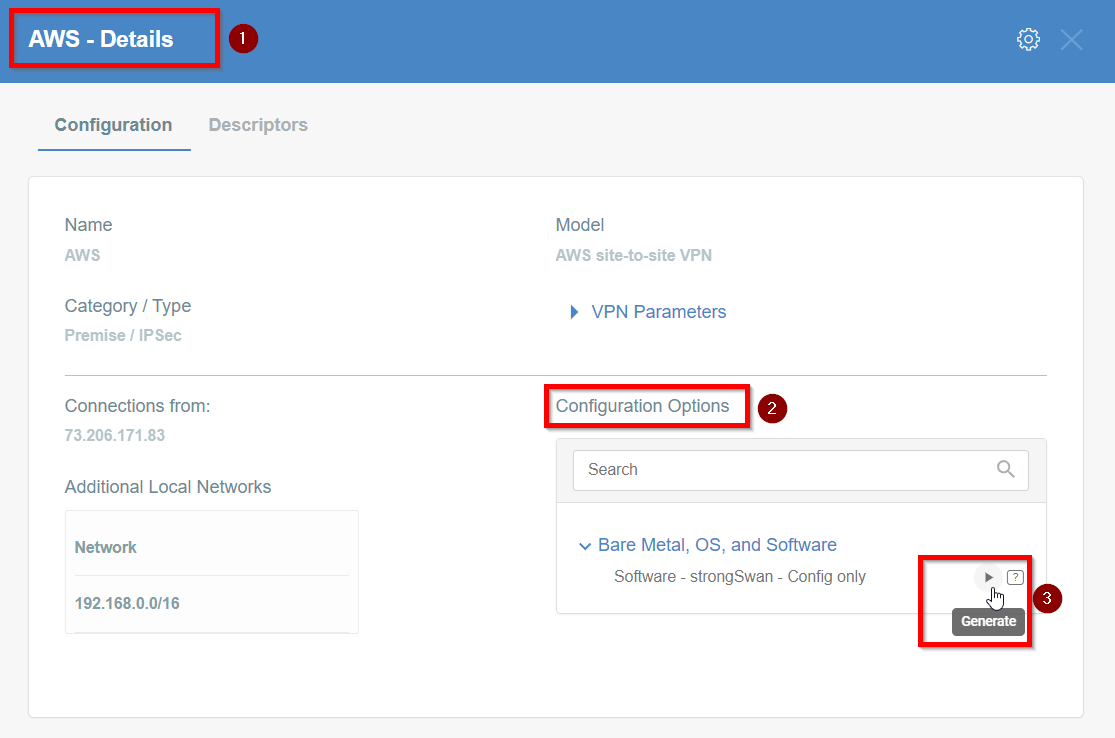Select Software - strongSwan - Config only row
1115x738 pixels.
[x=740, y=577]
